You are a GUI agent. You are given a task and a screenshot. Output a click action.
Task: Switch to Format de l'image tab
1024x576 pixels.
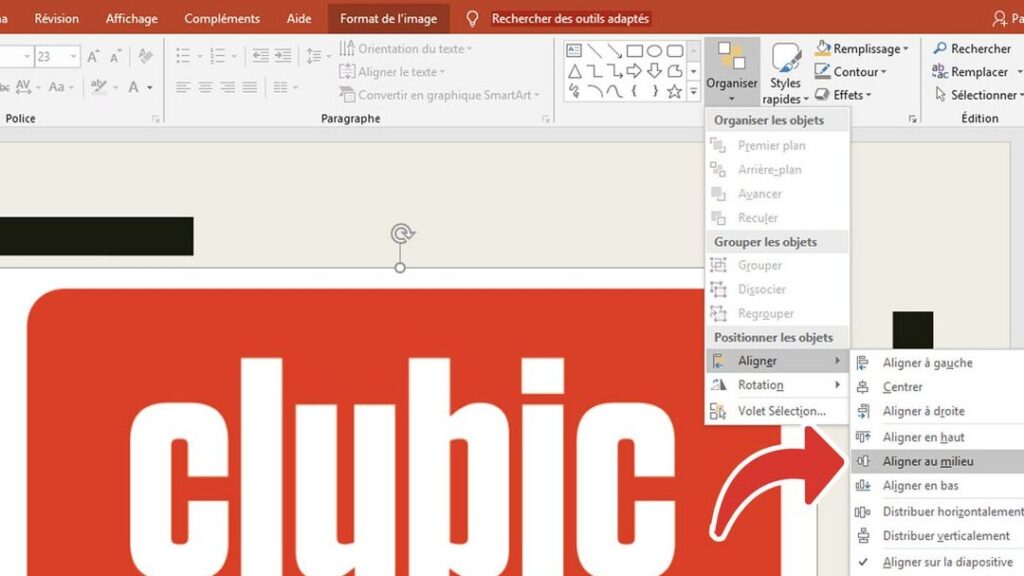point(389,18)
